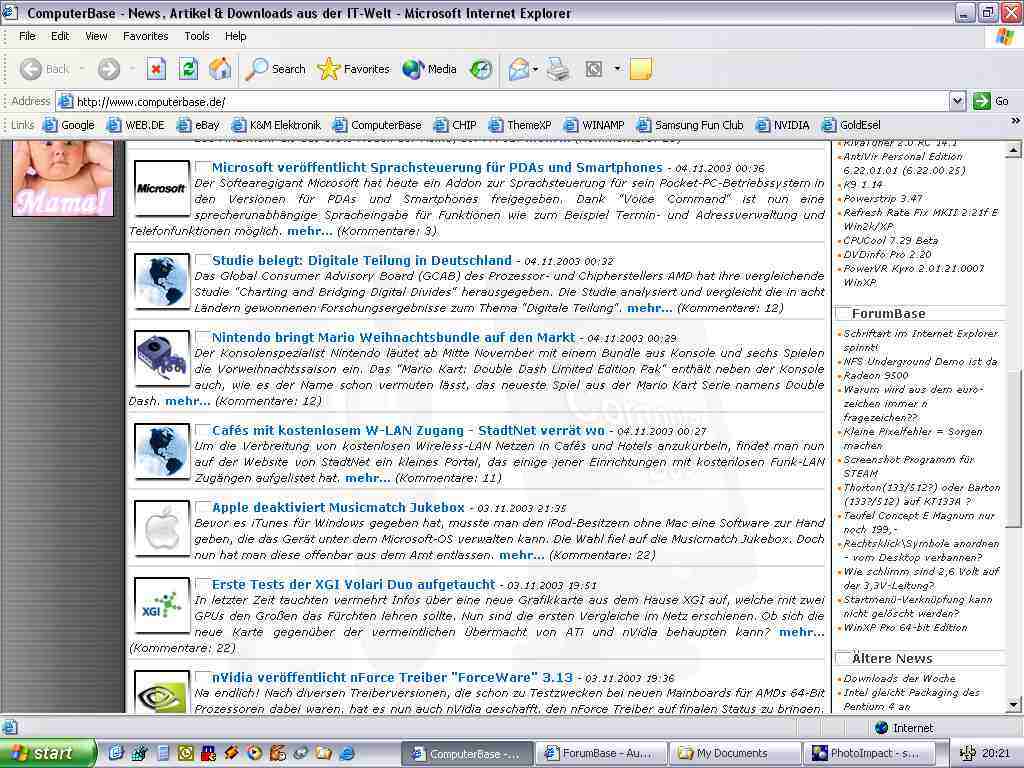
Task: Open the History pane icon
Action: point(481,69)
